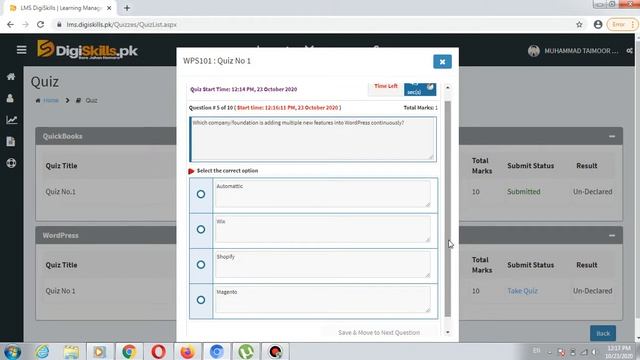Bookmark the page with the star icon
The width and height of the screenshot is (640, 360).
pos(579,24)
